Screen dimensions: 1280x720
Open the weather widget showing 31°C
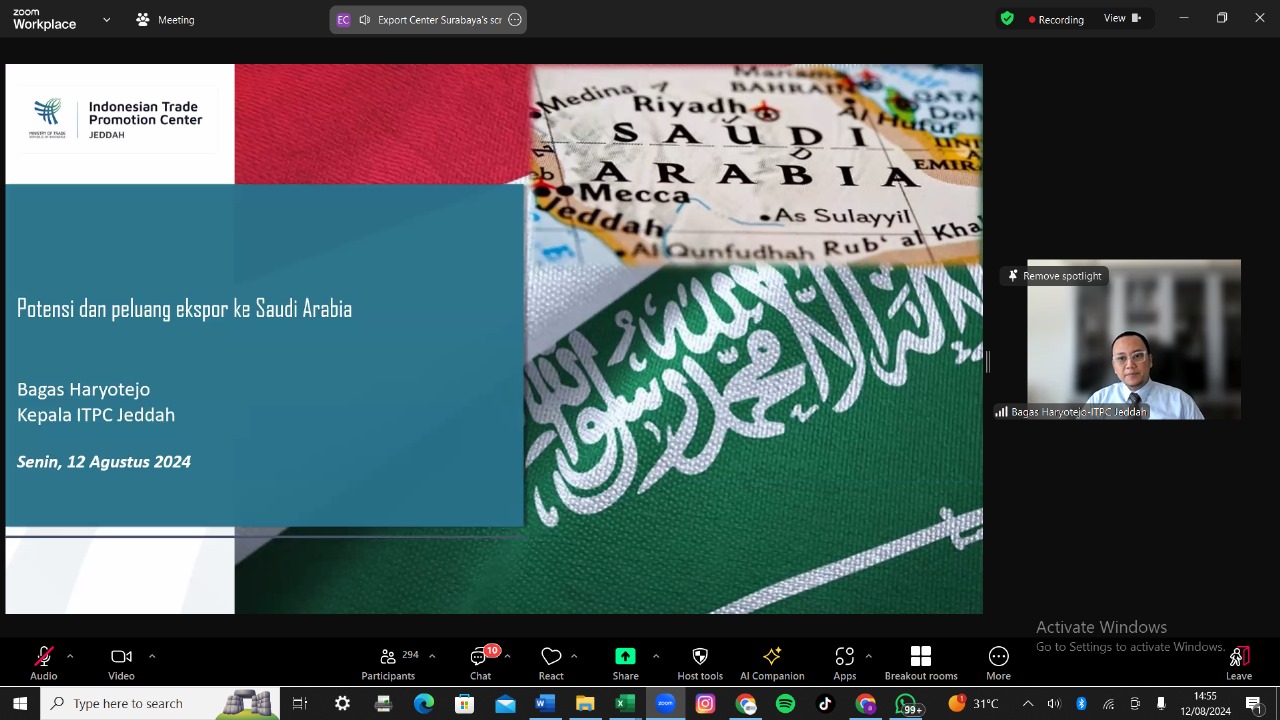pyautogui.click(x=974, y=703)
